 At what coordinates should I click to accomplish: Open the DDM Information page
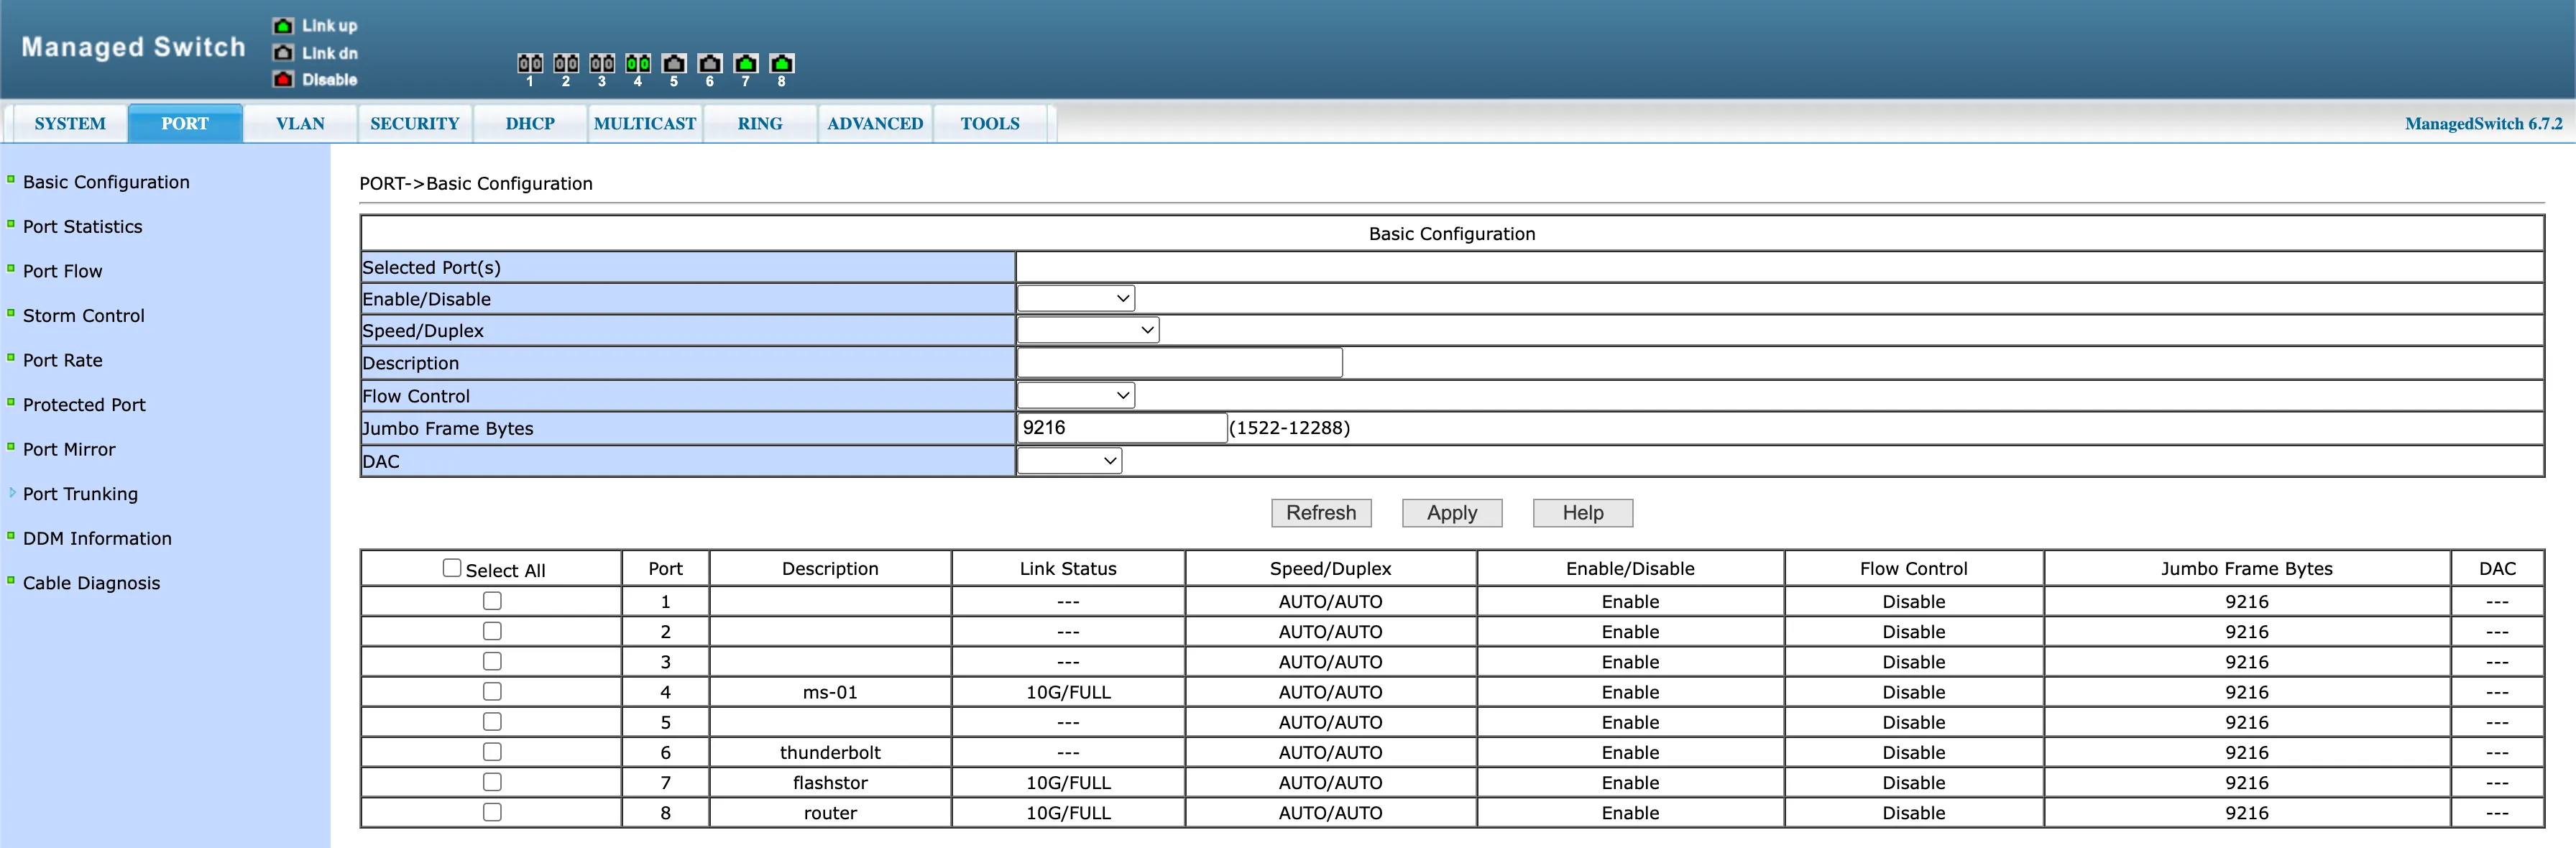98,538
